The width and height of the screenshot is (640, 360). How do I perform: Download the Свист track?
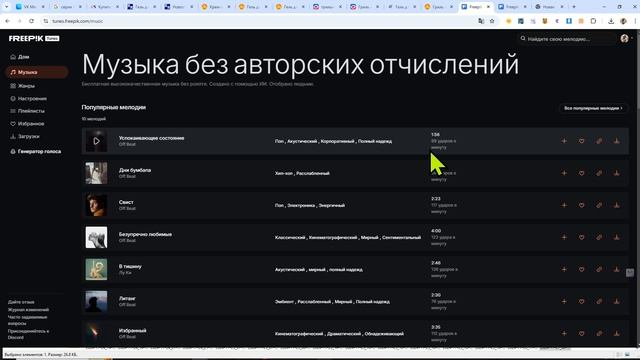point(617,205)
